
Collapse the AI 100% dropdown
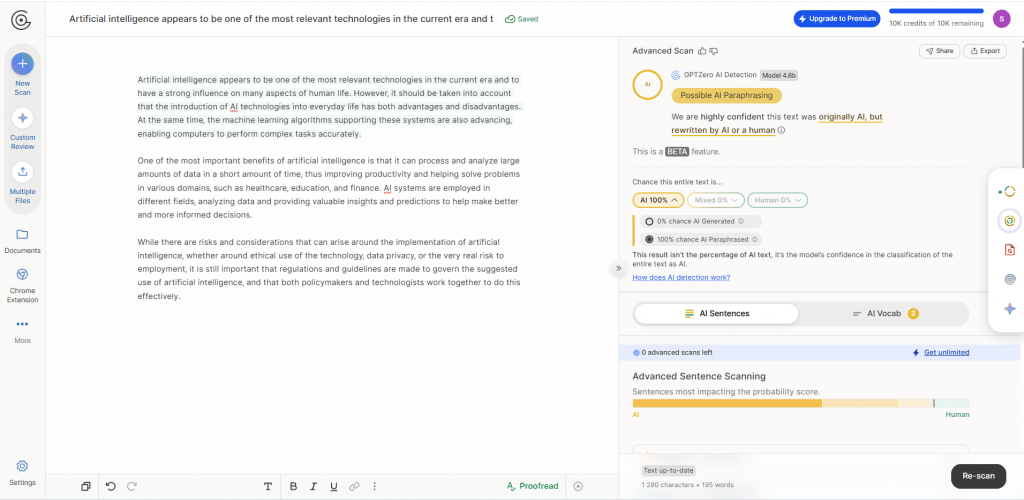[x=658, y=200]
